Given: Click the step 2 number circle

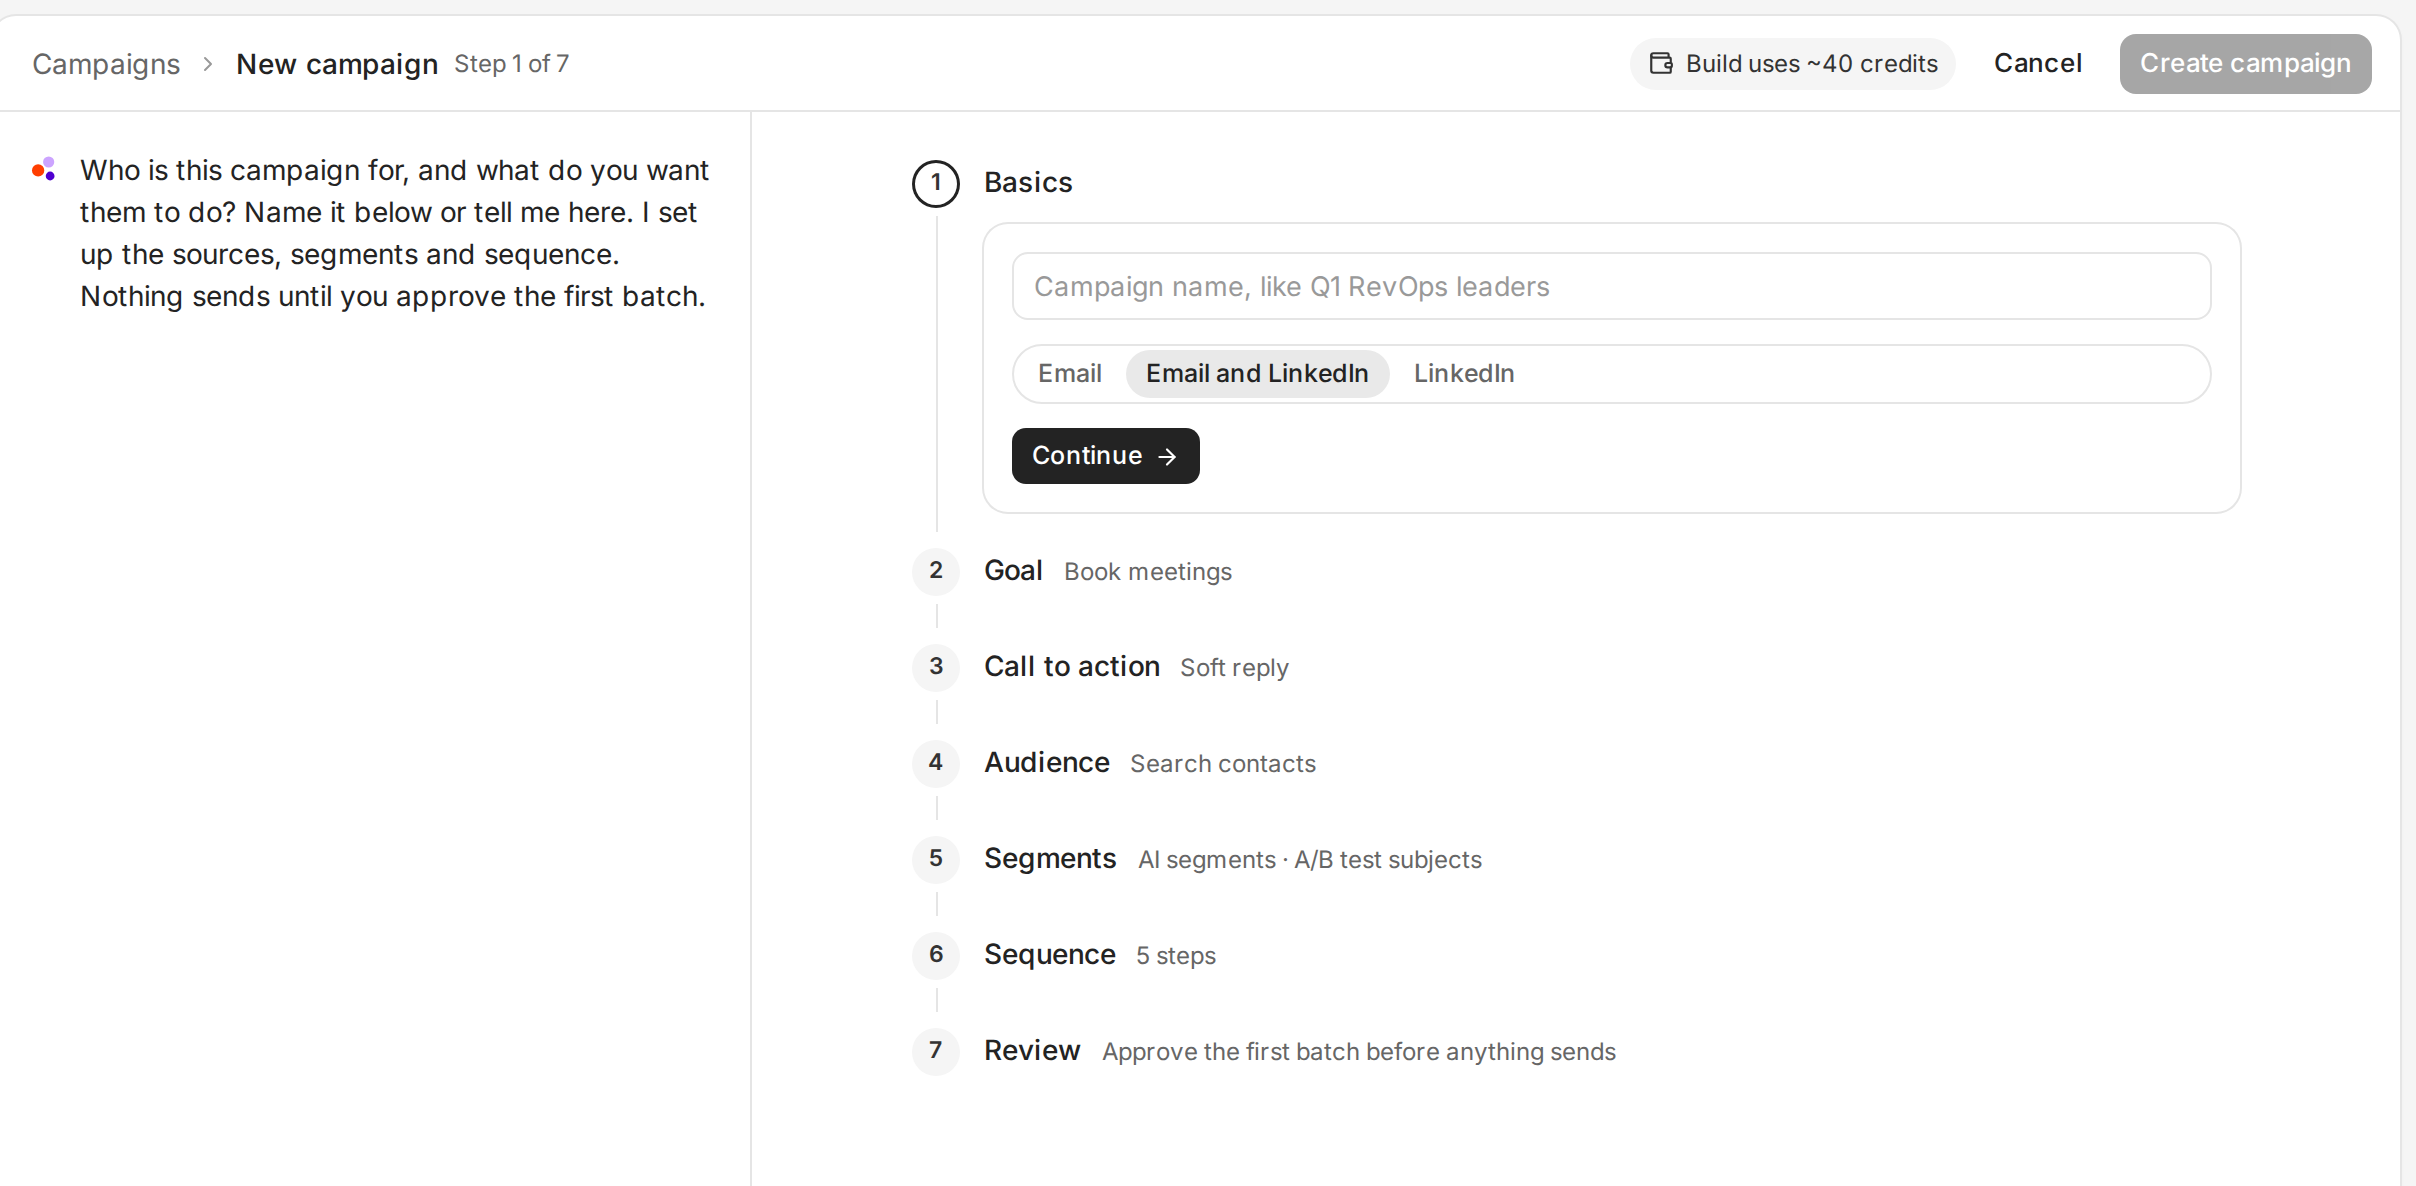Looking at the screenshot, I should [x=936, y=571].
